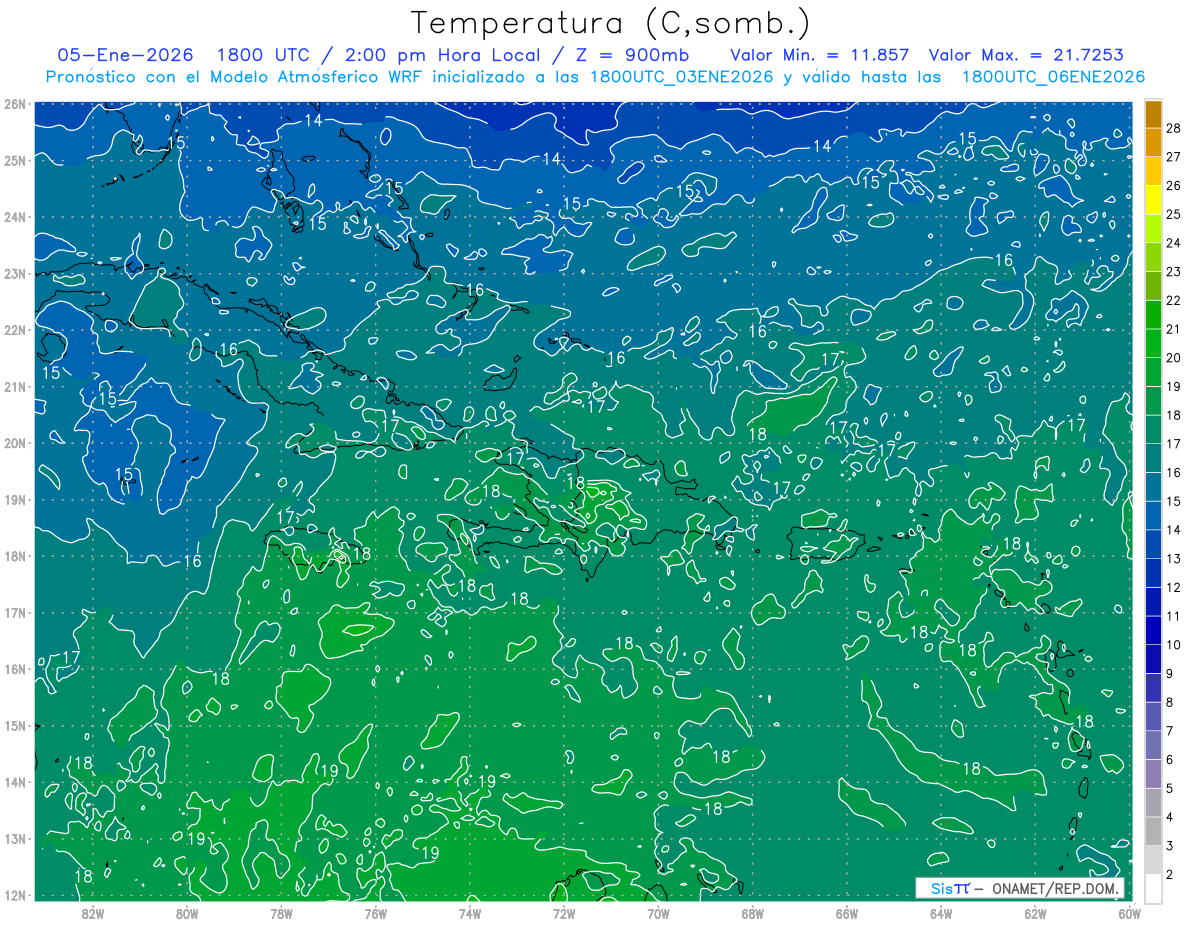
Task: Click the 62W longitude label
Action: (x=1035, y=912)
